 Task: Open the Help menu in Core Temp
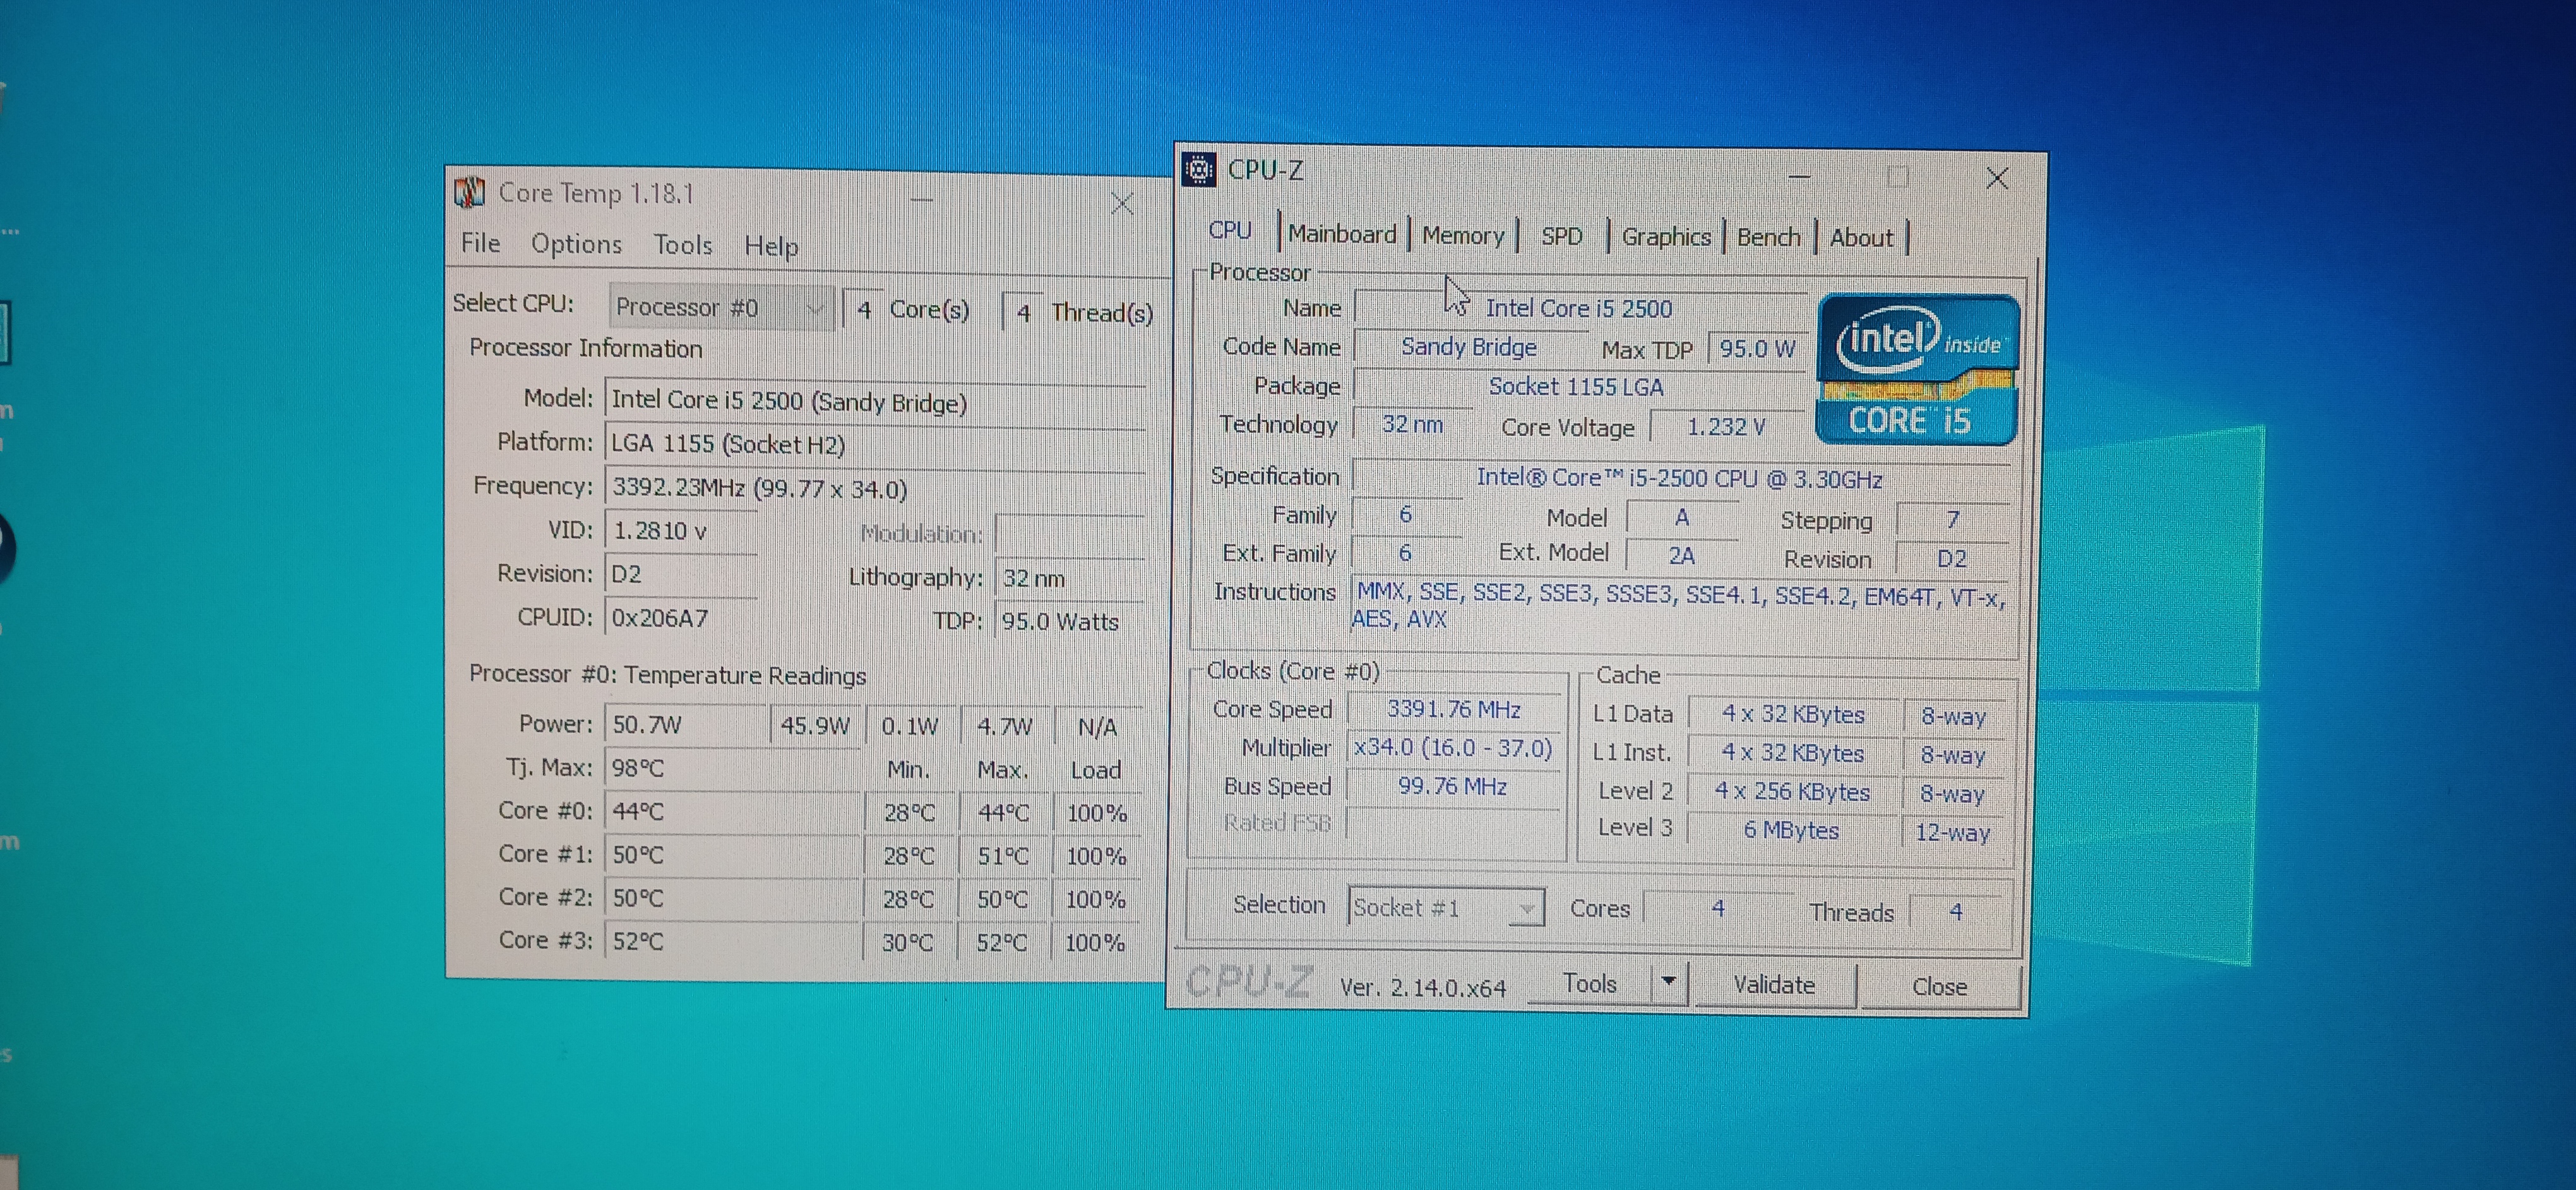pyautogui.click(x=771, y=246)
